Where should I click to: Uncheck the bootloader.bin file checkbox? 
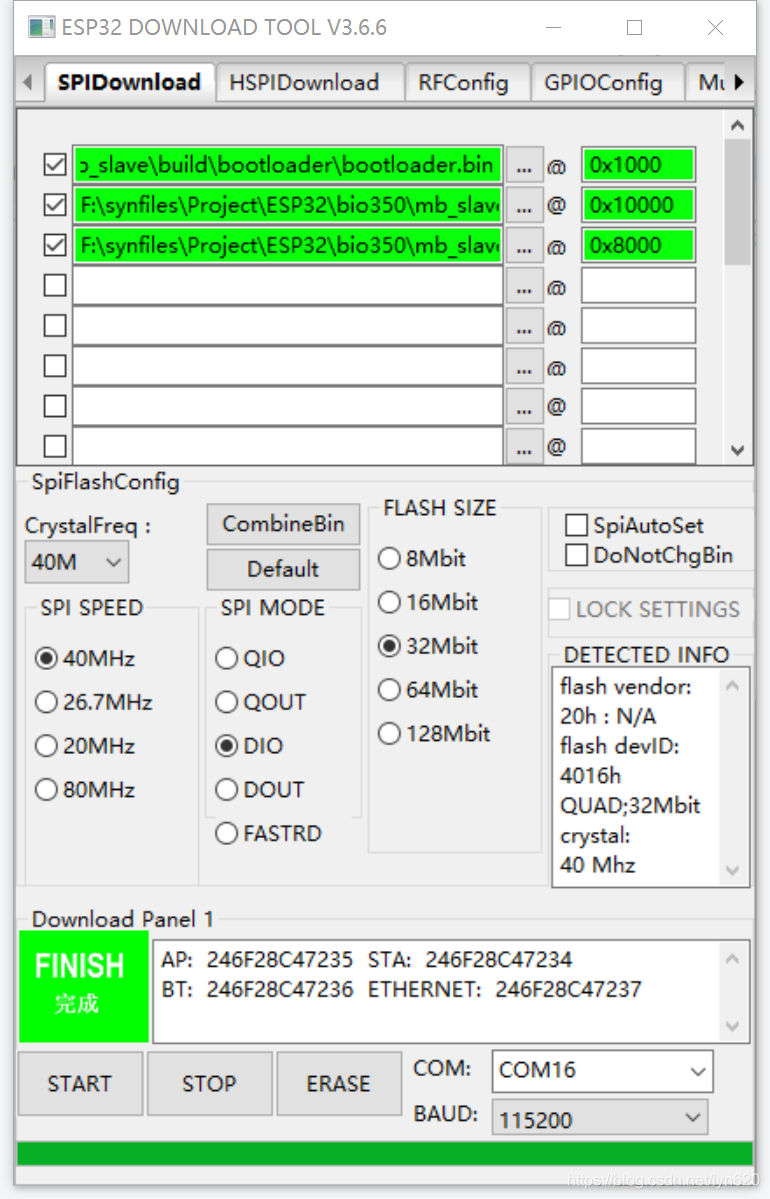point(55,164)
